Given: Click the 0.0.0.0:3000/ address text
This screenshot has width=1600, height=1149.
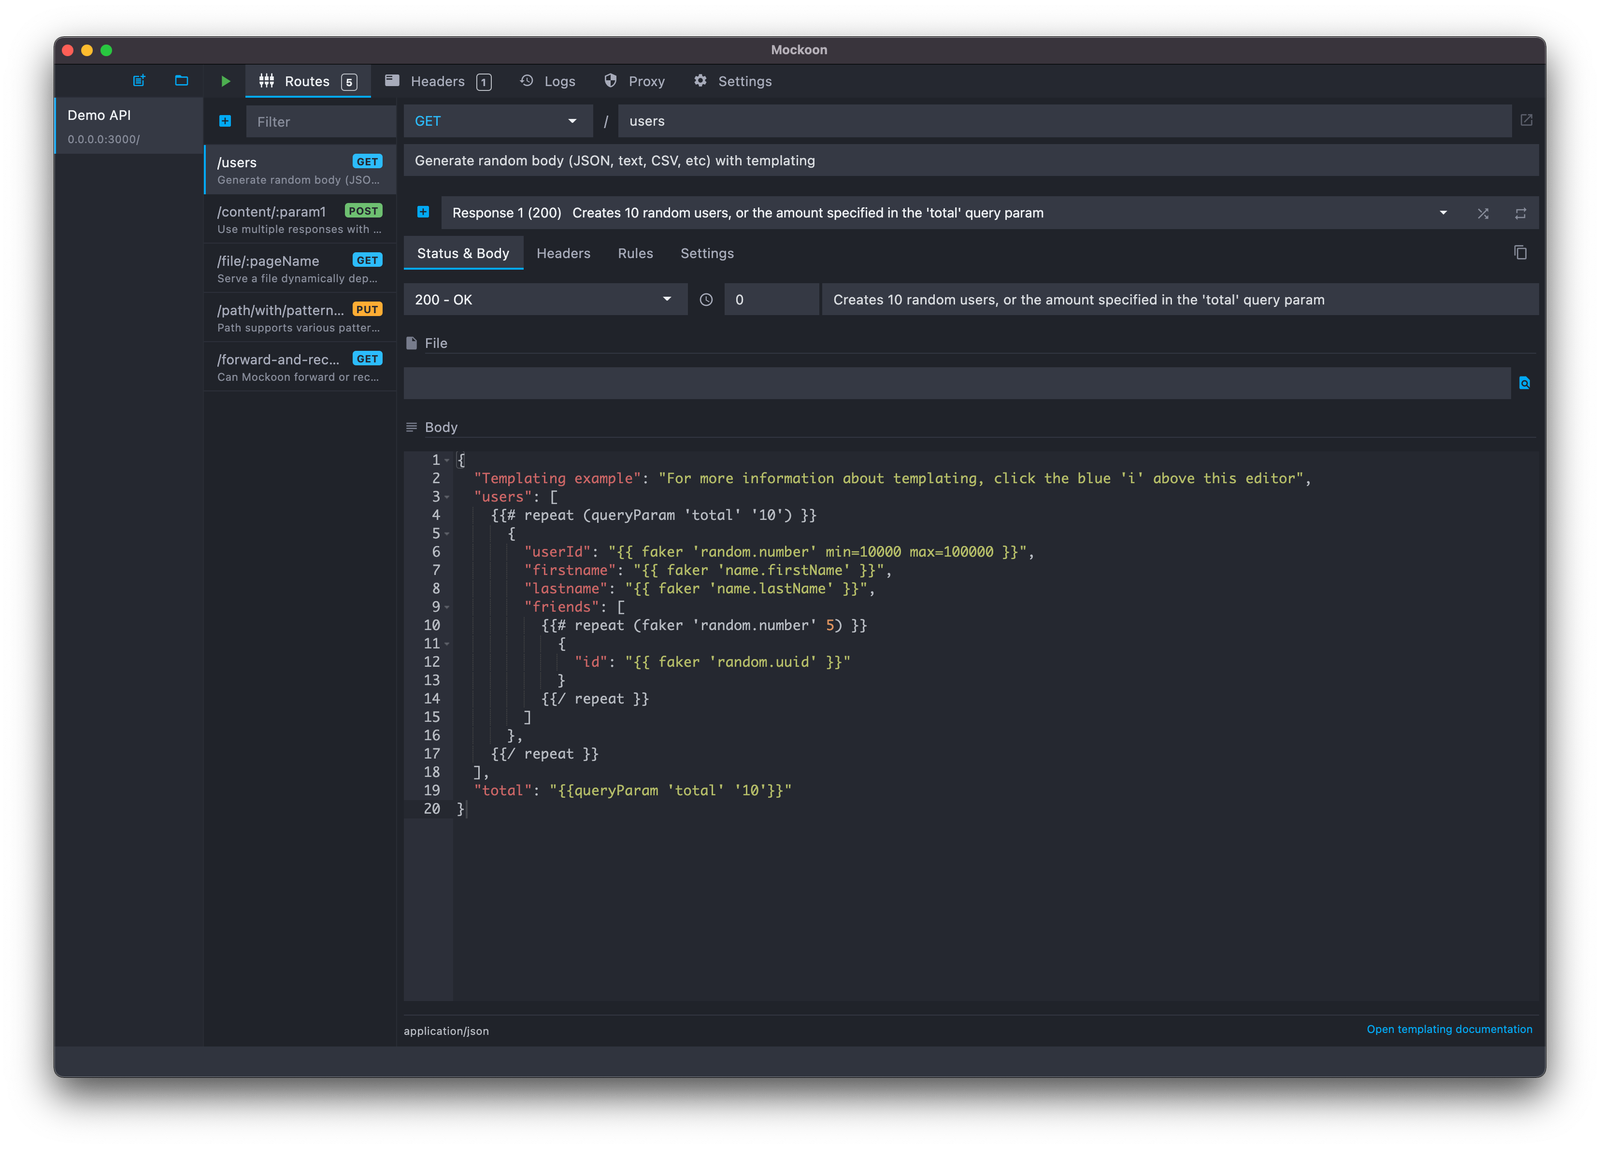Looking at the screenshot, I should (x=104, y=139).
